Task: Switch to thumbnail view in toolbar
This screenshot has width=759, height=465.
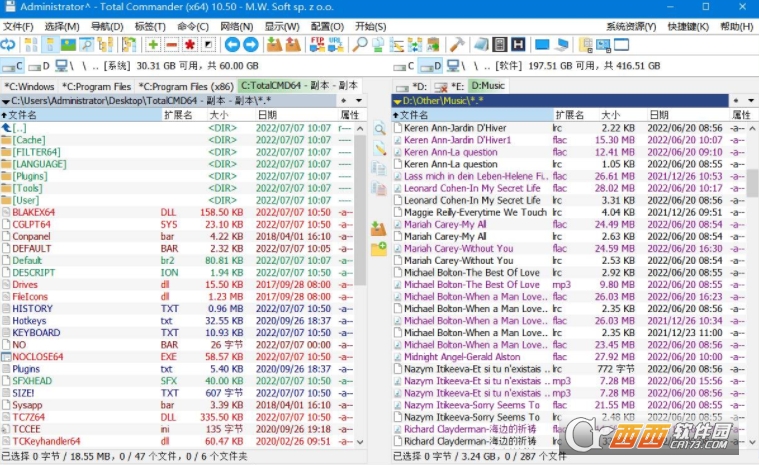Action: [69, 44]
